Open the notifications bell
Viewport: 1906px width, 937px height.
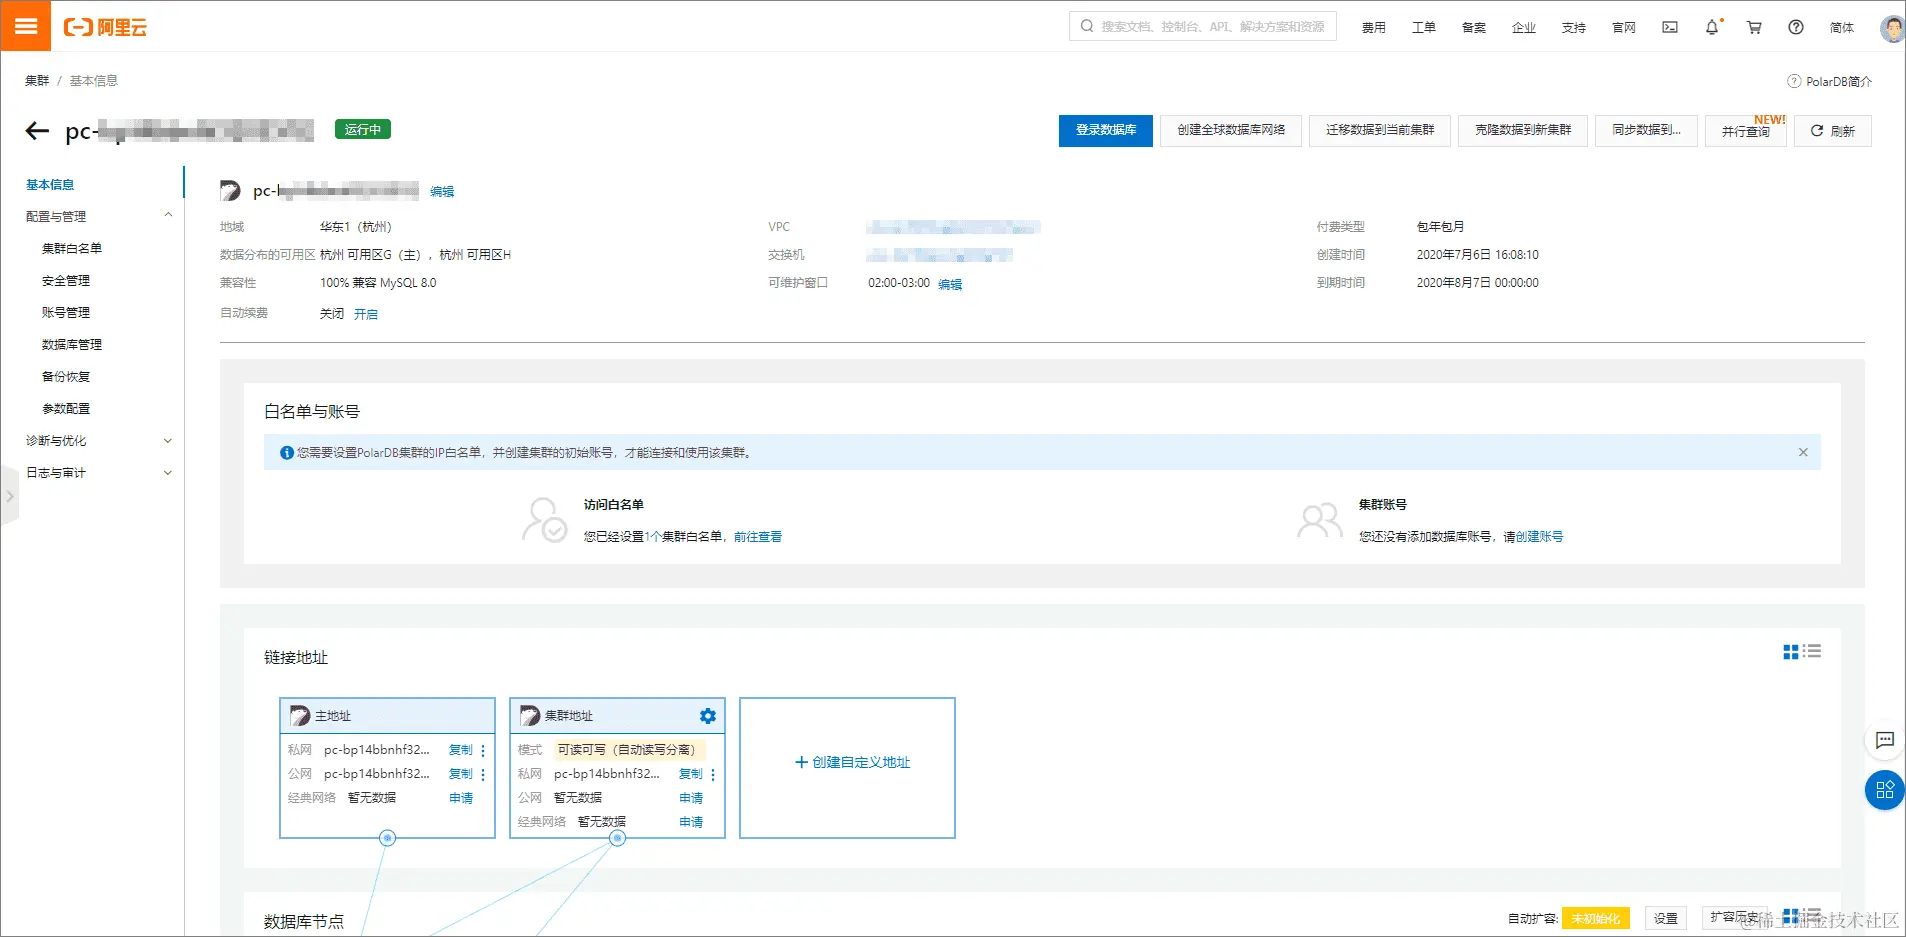(x=1712, y=27)
